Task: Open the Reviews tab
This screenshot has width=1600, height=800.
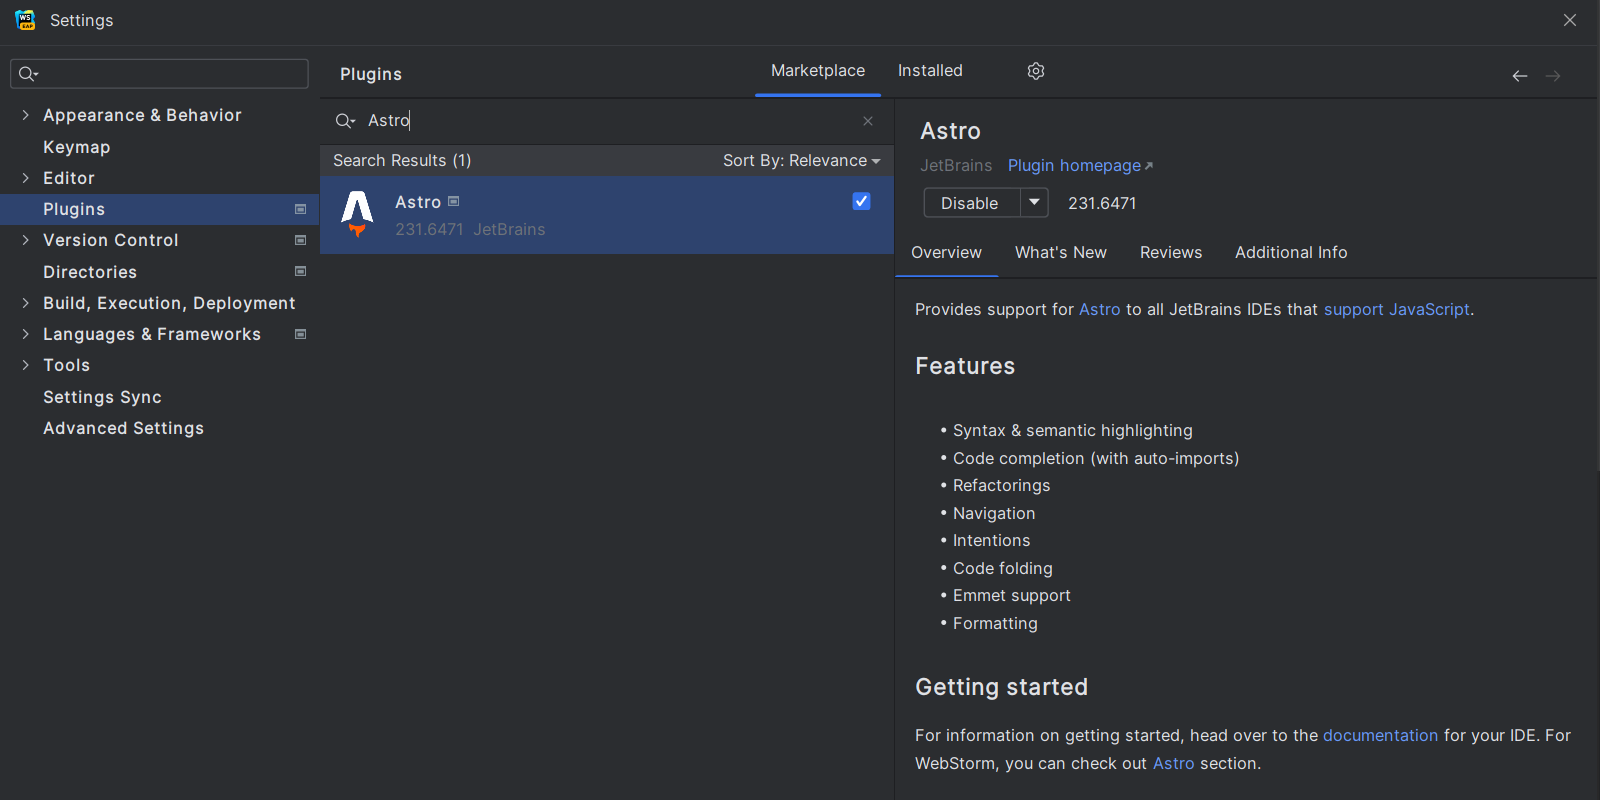Action: 1170,253
